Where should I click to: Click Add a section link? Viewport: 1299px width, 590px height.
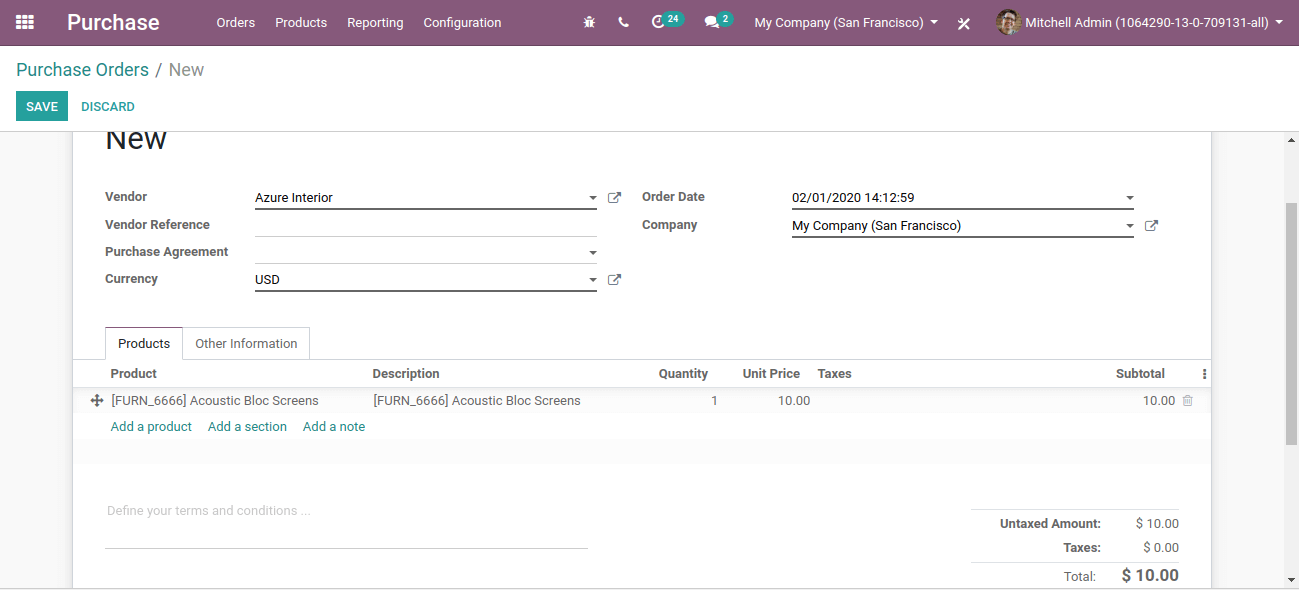[247, 426]
